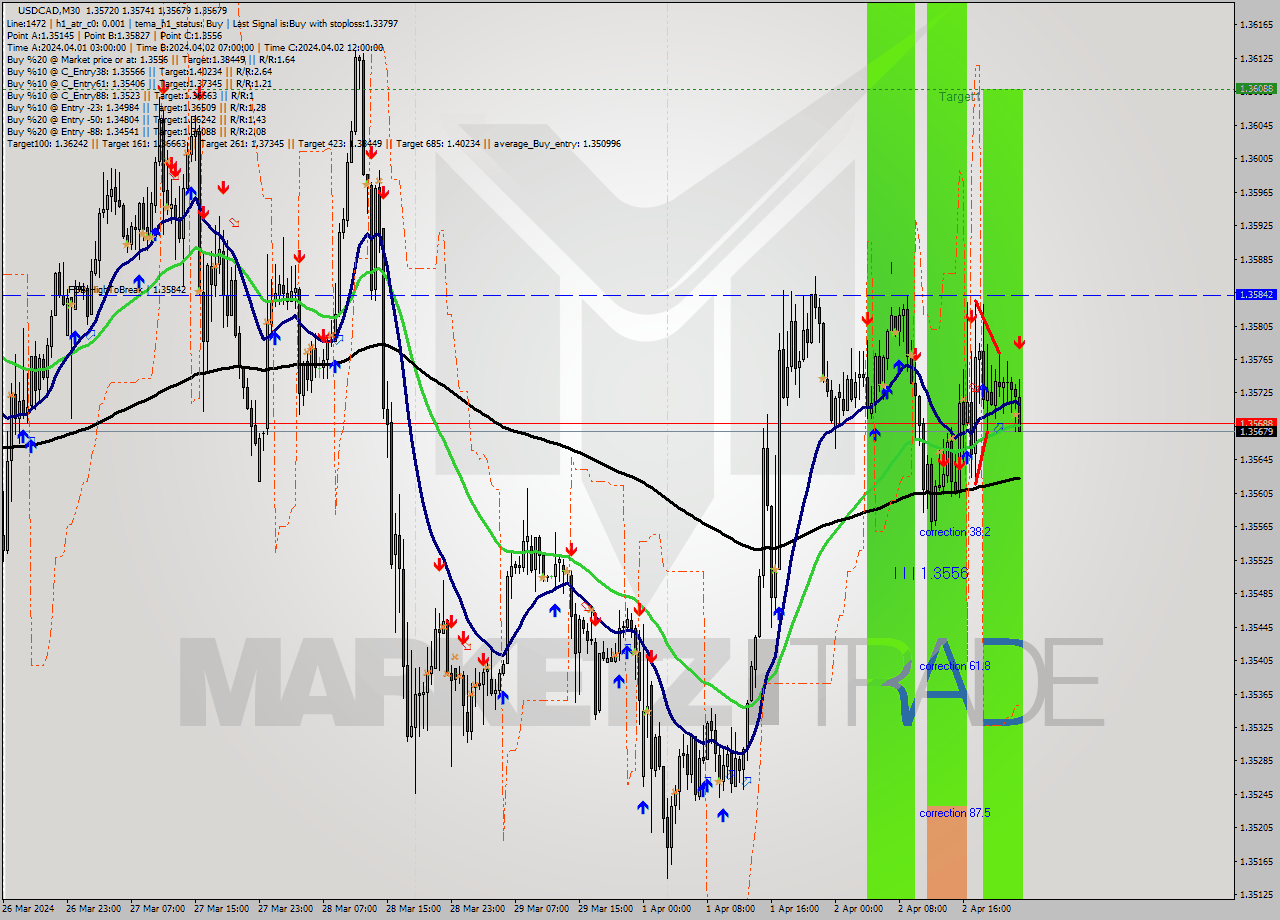Viewport: 1280px width, 920px height.
Task: Select 'Buy %20 @ Market price' line
Action: pyautogui.click(x=151, y=59)
